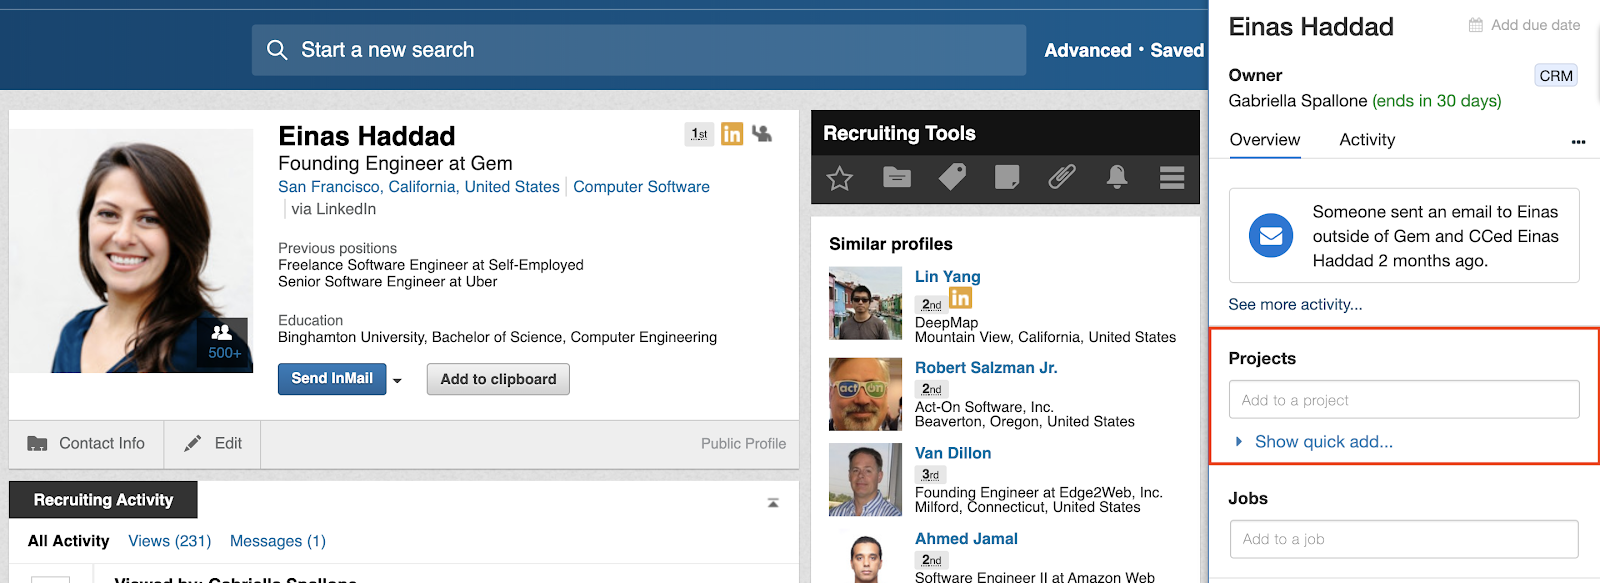Click the Send InMail button
1600x583 pixels.
(332, 379)
